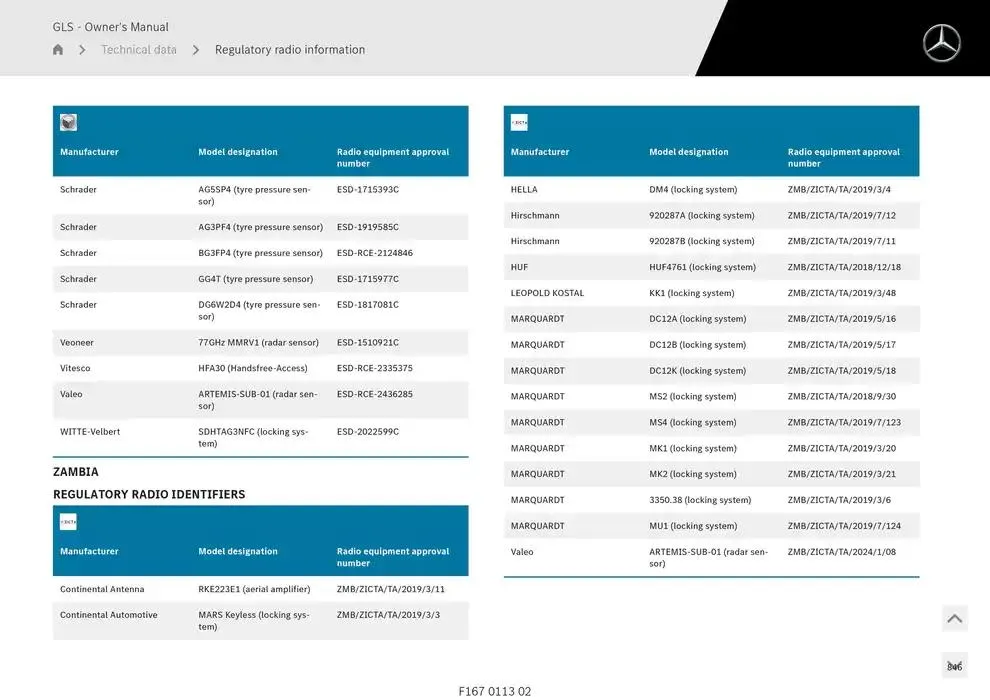Select the HELLA DM4 locking system row
Viewport: 990px width, 700px height.
tap(711, 190)
